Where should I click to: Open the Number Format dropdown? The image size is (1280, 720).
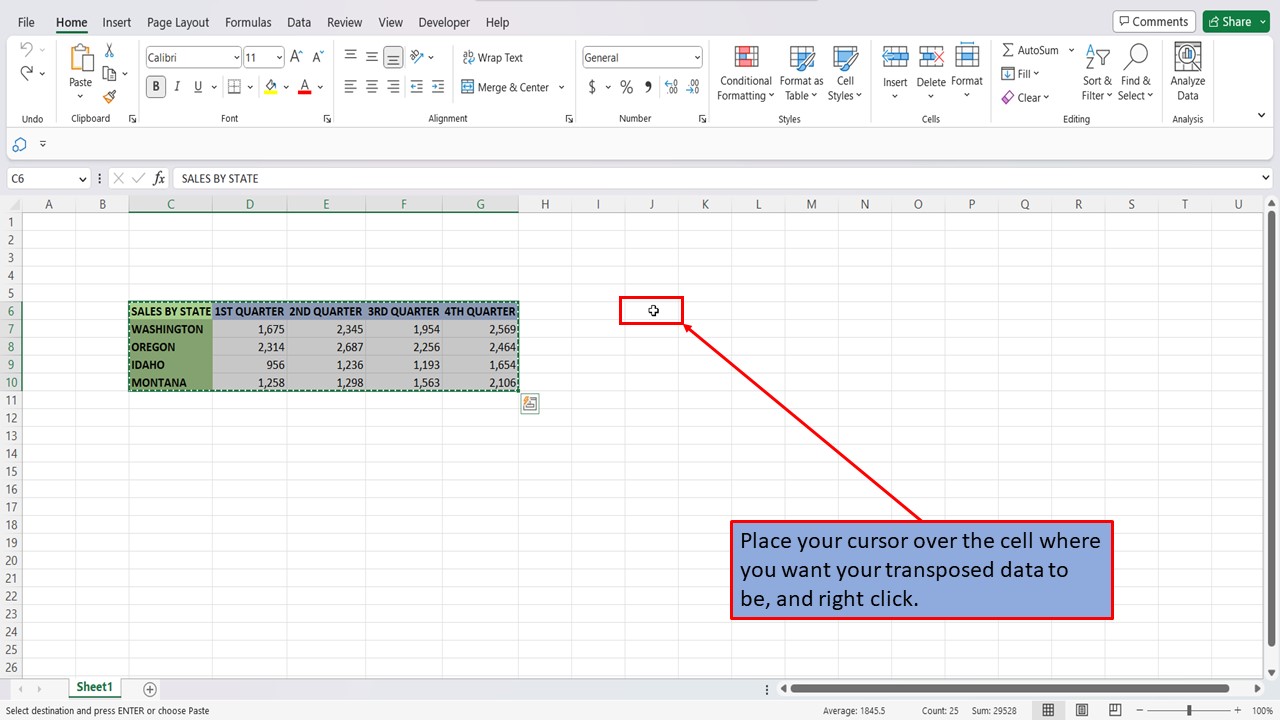pos(696,57)
